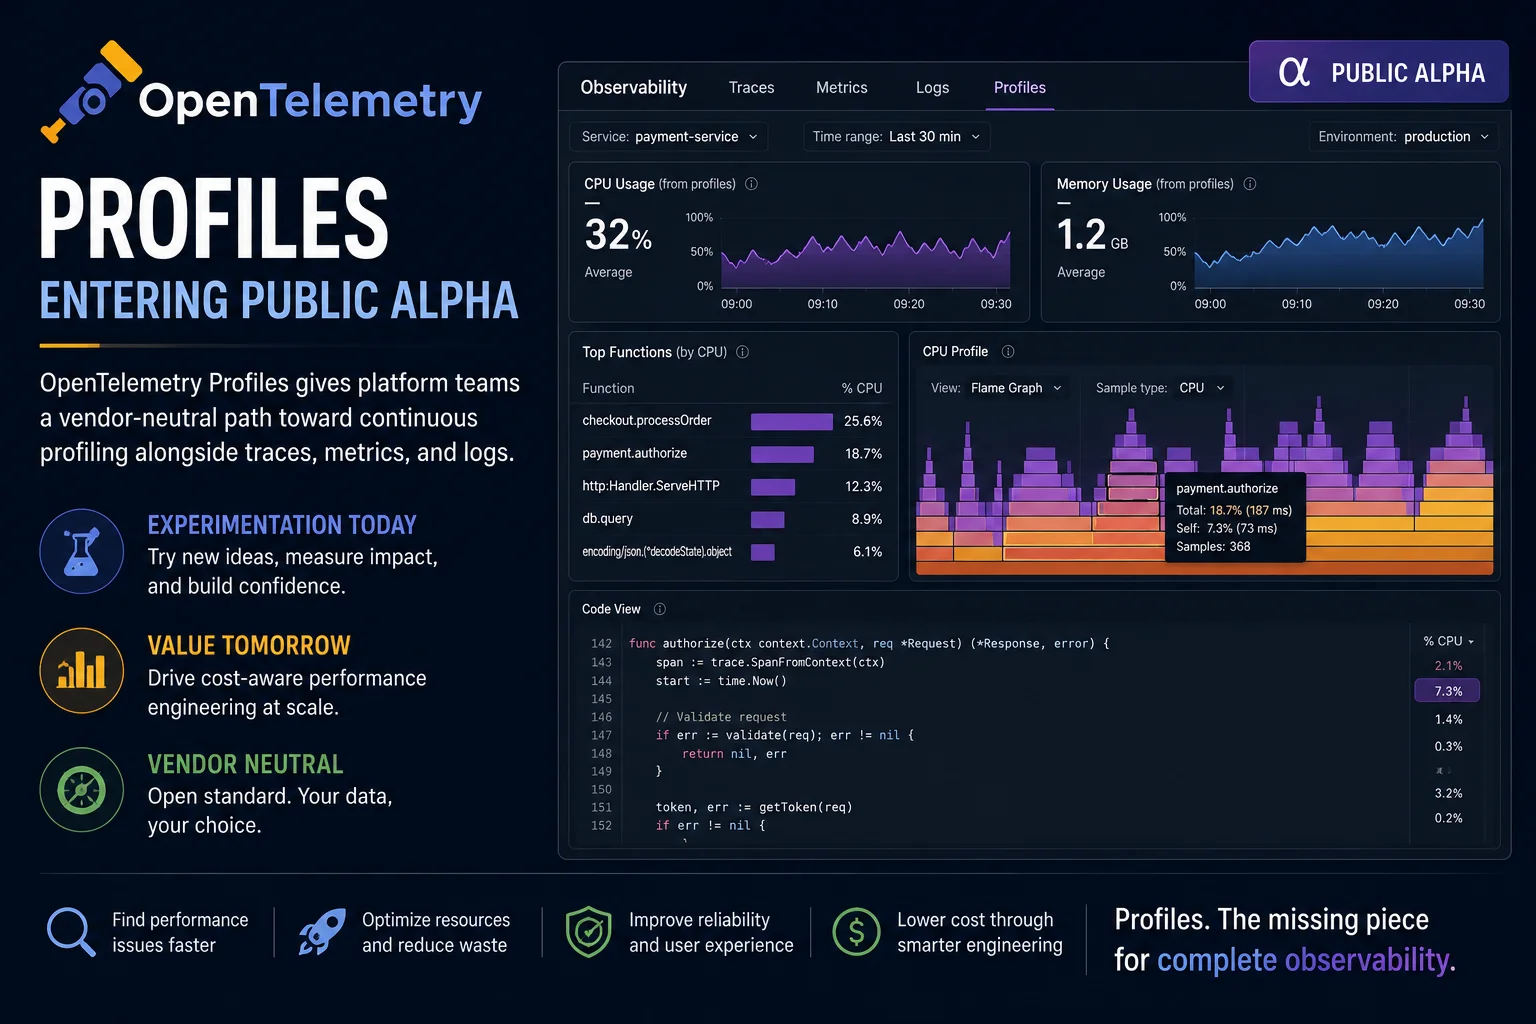Image resolution: width=1536 pixels, height=1024 pixels.
Task: Click the shield reliability icon
Action: tap(588, 932)
